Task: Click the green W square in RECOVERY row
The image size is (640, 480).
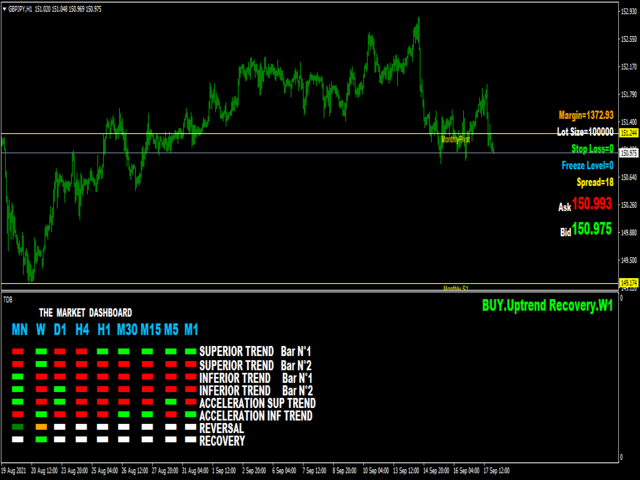Action: click(x=41, y=440)
